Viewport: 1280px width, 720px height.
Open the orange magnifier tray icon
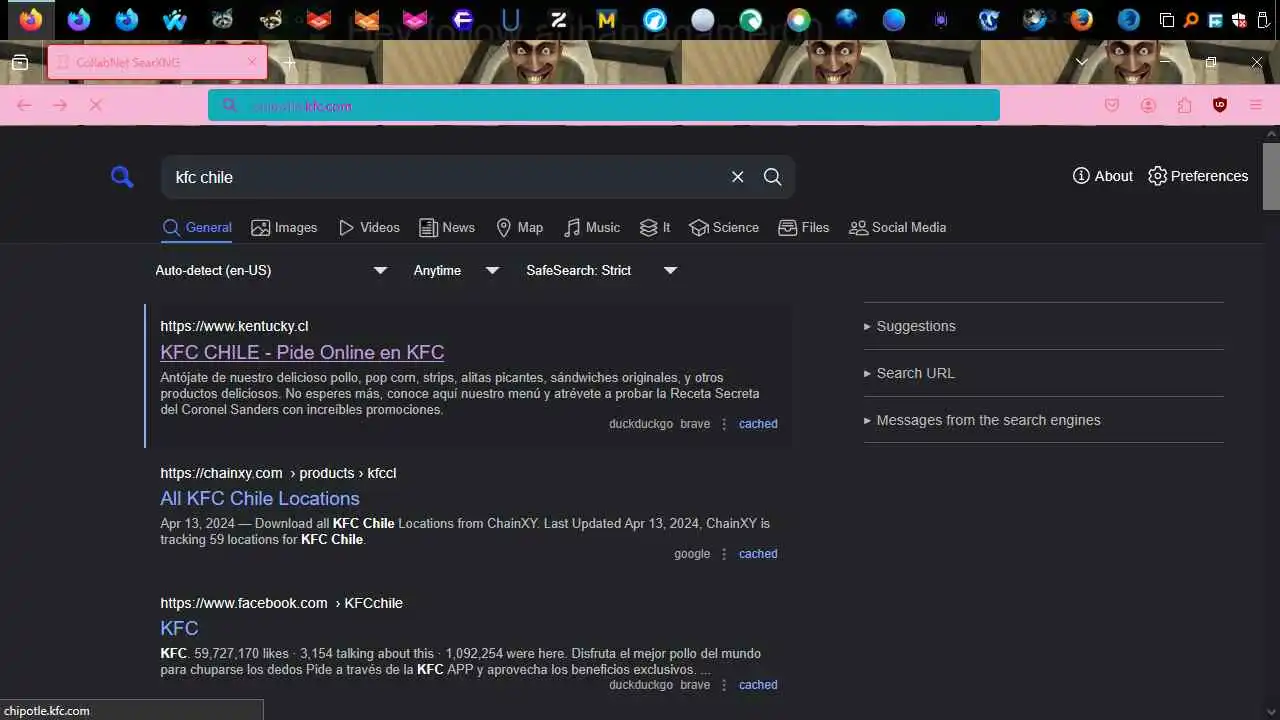pyautogui.click(x=1191, y=20)
